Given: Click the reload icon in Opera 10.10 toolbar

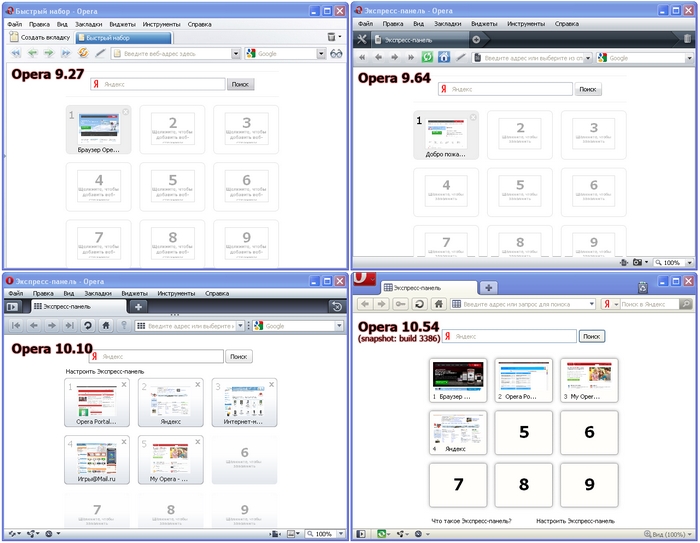Looking at the screenshot, I should point(88,326).
